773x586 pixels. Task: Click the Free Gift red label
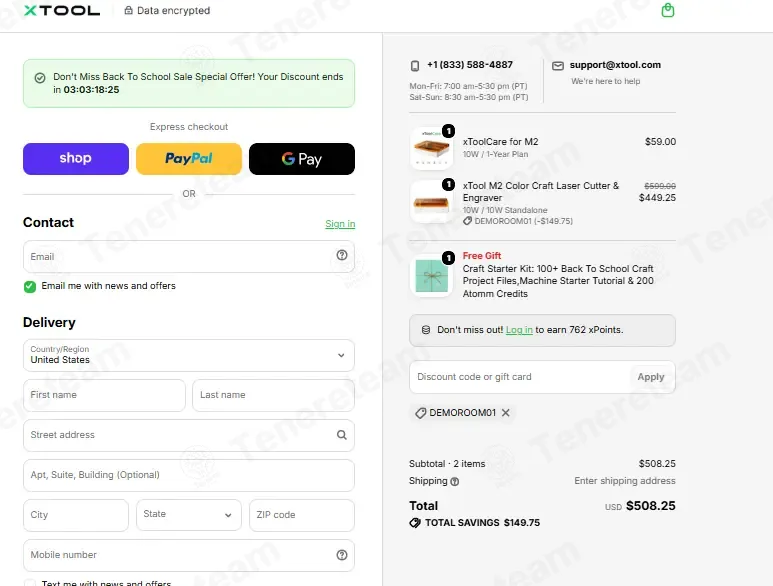click(482, 256)
